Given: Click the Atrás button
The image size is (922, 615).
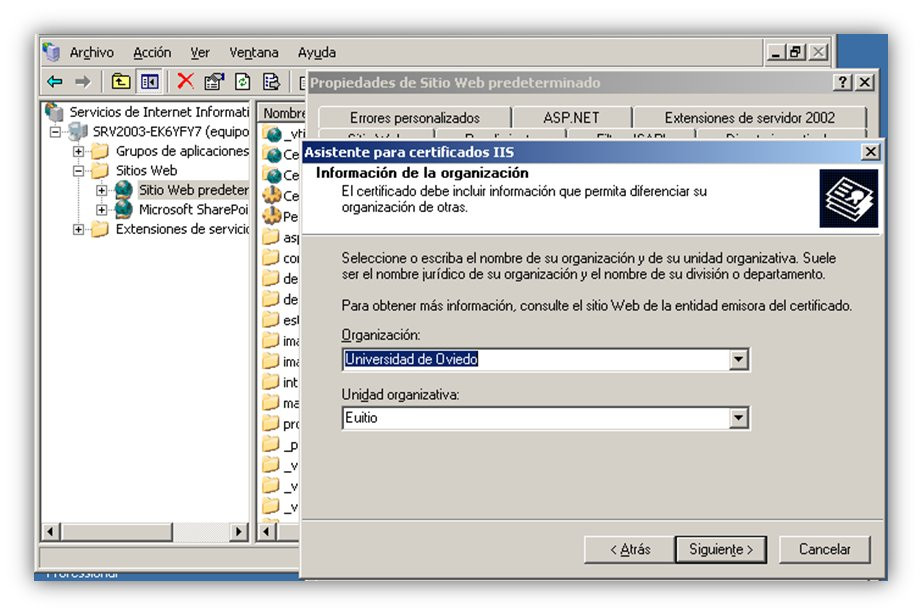Looking at the screenshot, I should (x=630, y=549).
